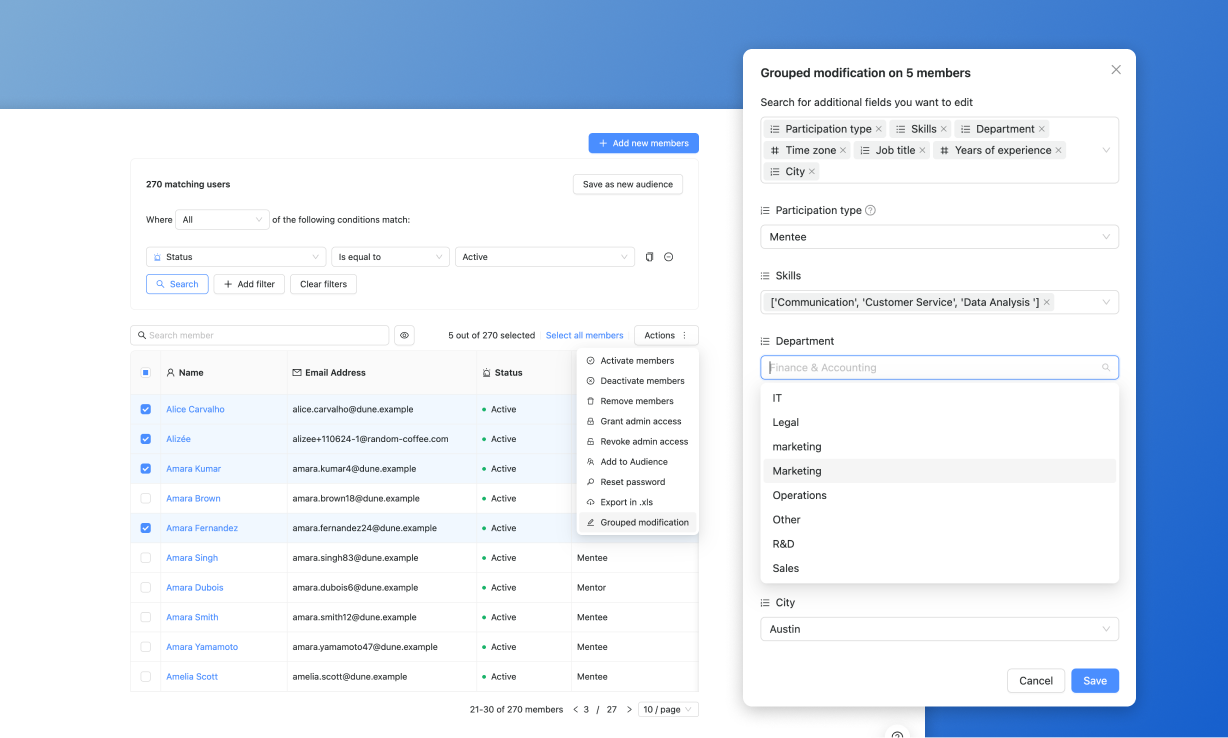Open the 10 / page size dropdown
This screenshot has width=1228, height=738.
[x=668, y=710]
